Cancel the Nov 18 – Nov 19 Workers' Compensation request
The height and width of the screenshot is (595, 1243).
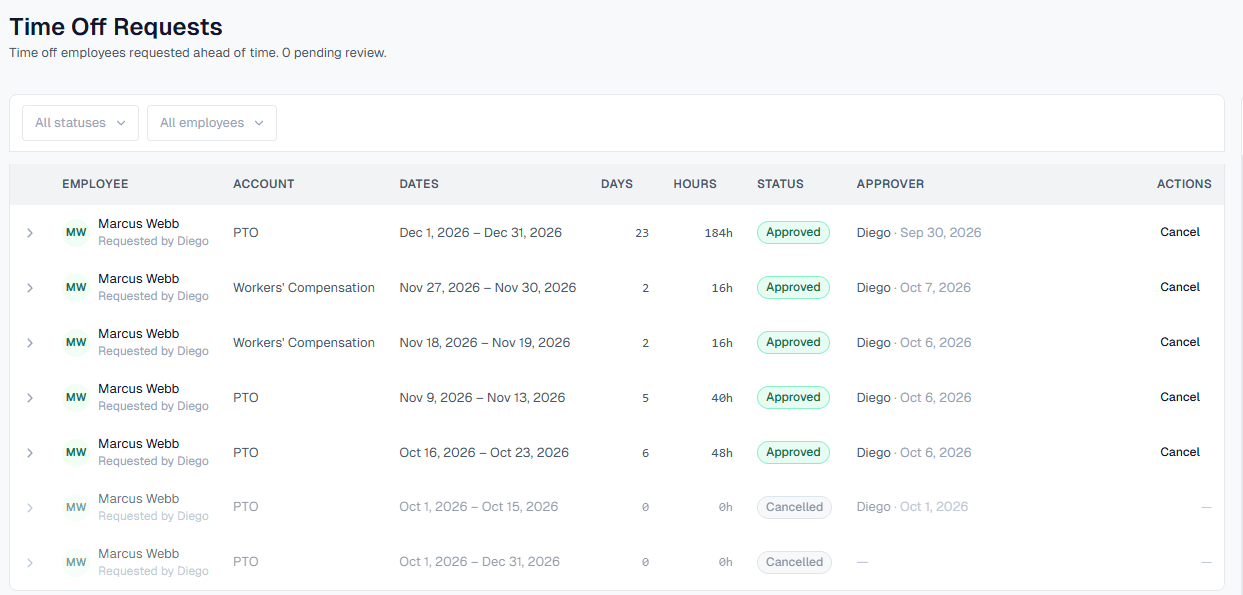click(1180, 342)
